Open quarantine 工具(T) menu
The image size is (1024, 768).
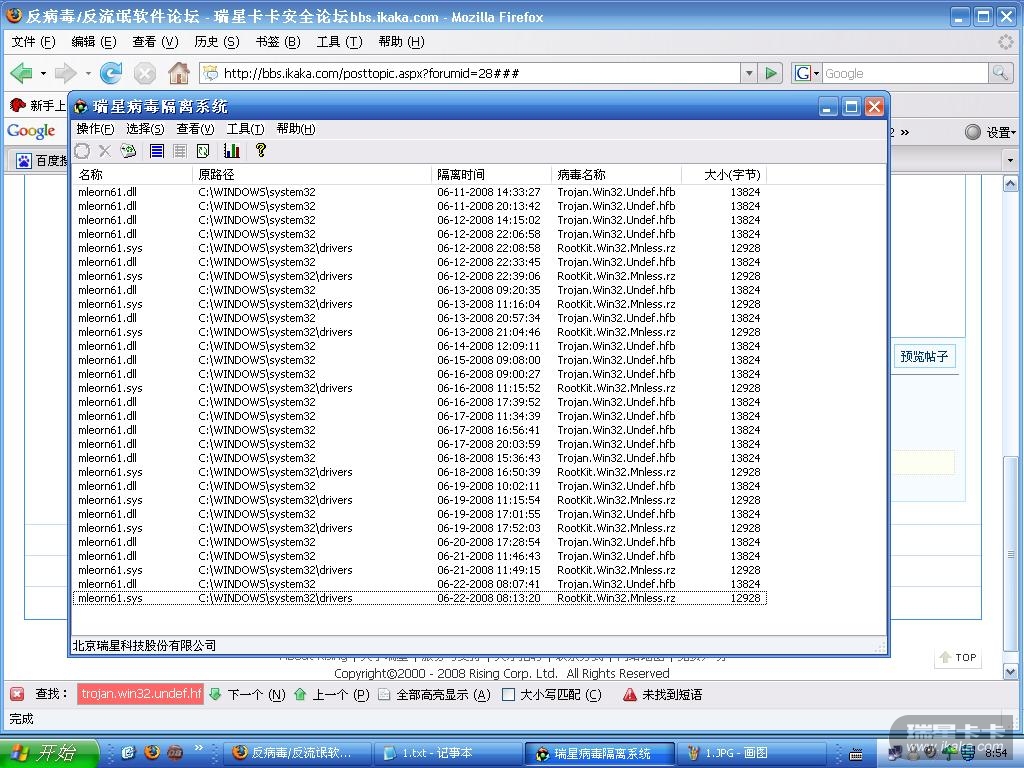[x=246, y=129]
